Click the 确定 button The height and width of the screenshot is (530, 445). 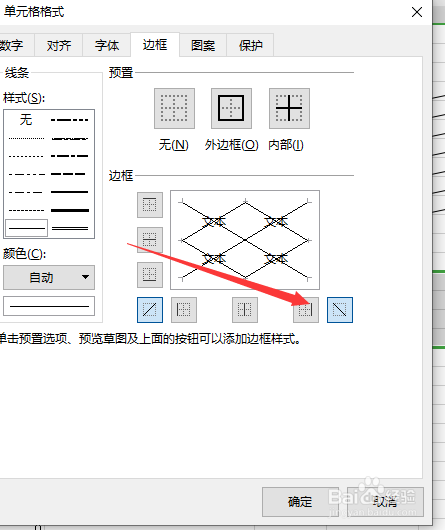click(x=300, y=502)
